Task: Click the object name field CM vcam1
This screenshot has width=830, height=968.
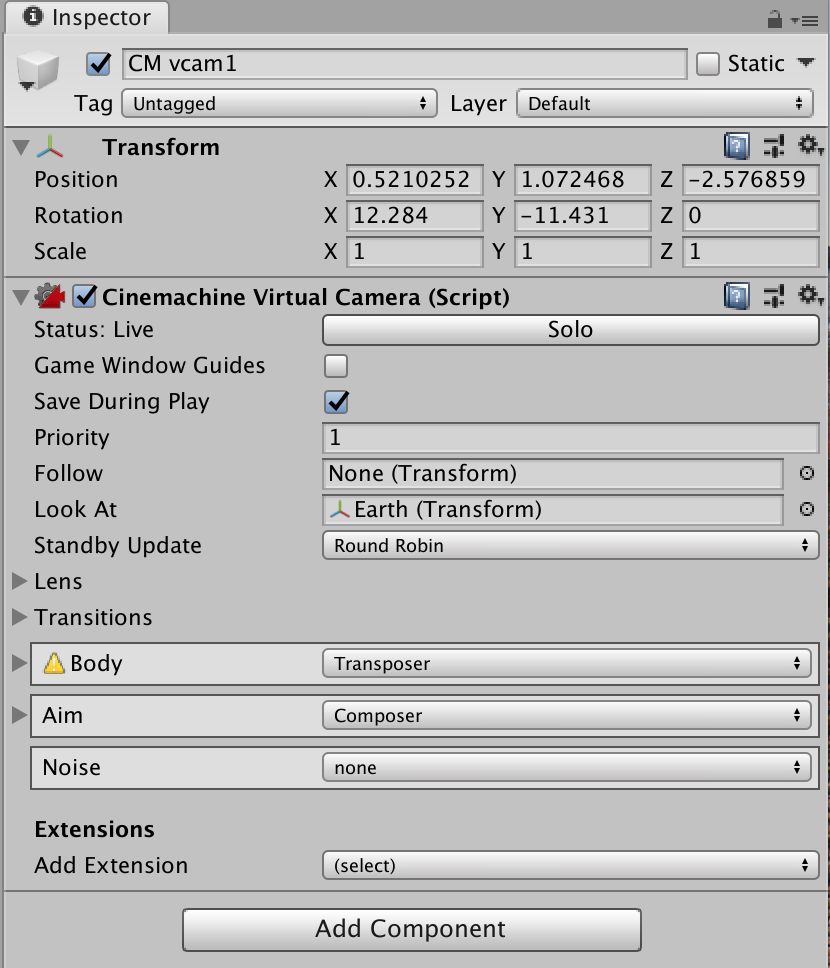Action: [x=405, y=64]
